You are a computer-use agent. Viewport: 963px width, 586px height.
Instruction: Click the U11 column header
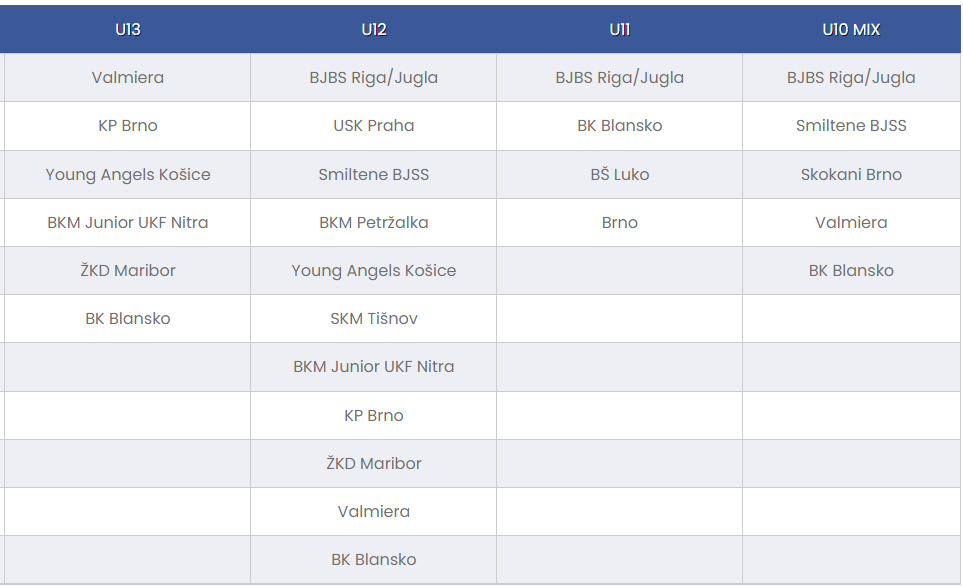619,29
